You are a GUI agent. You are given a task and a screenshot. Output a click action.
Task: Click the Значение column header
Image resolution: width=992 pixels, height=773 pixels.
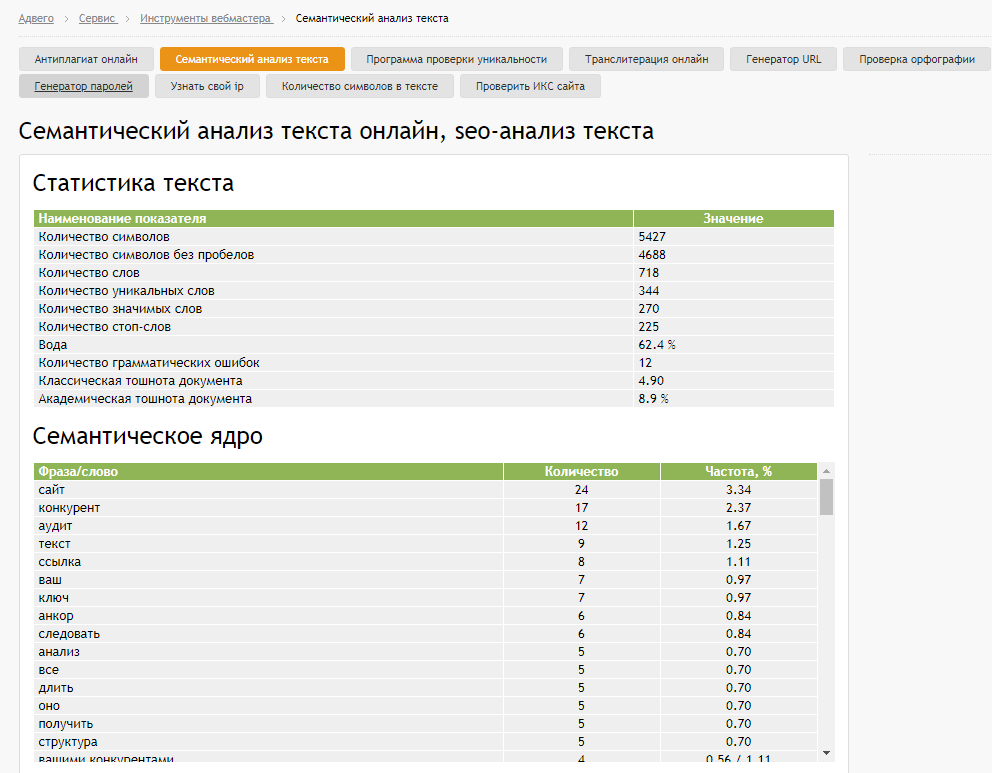[x=733, y=218]
